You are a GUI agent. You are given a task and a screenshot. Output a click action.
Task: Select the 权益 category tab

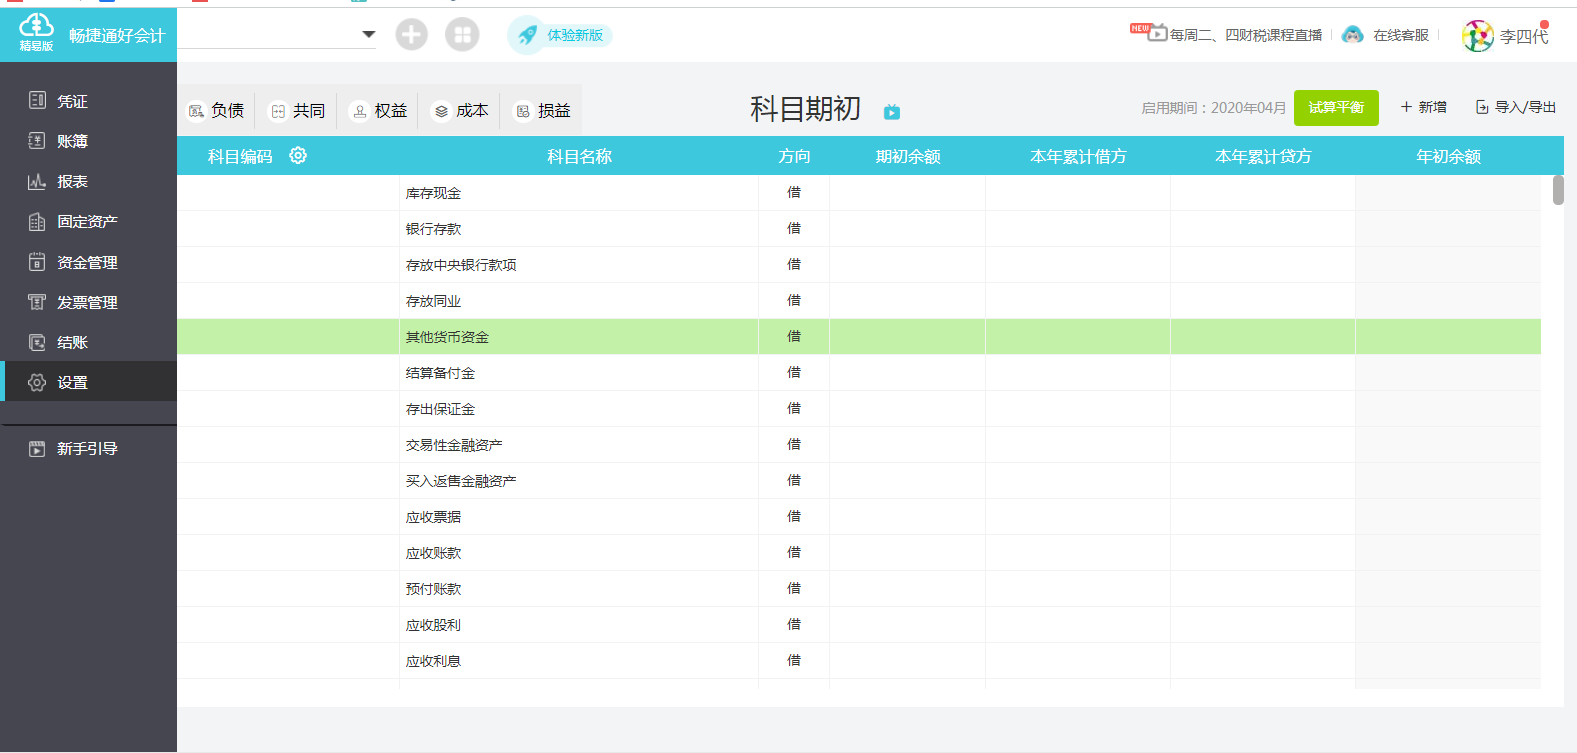point(379,111)
